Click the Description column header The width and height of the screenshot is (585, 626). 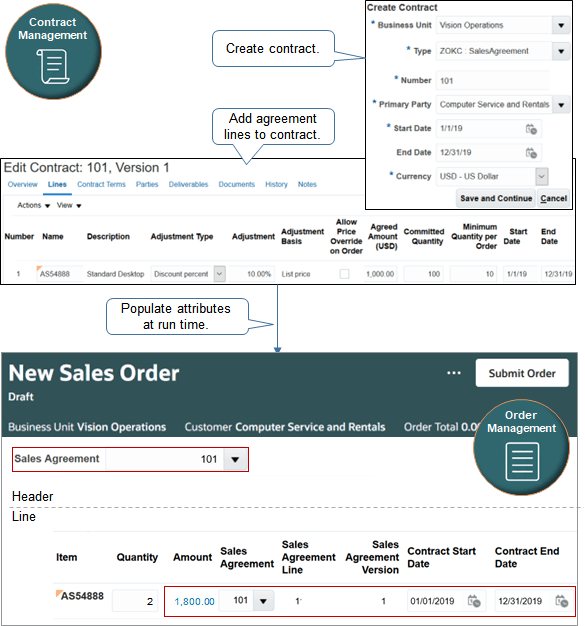108,236
